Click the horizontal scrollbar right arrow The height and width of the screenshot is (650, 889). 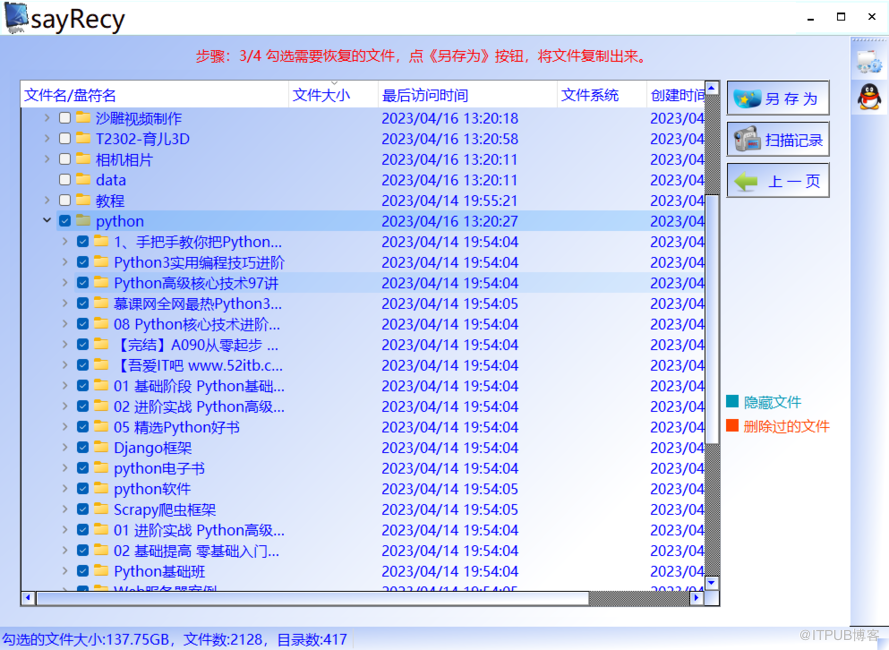(697, 598)
